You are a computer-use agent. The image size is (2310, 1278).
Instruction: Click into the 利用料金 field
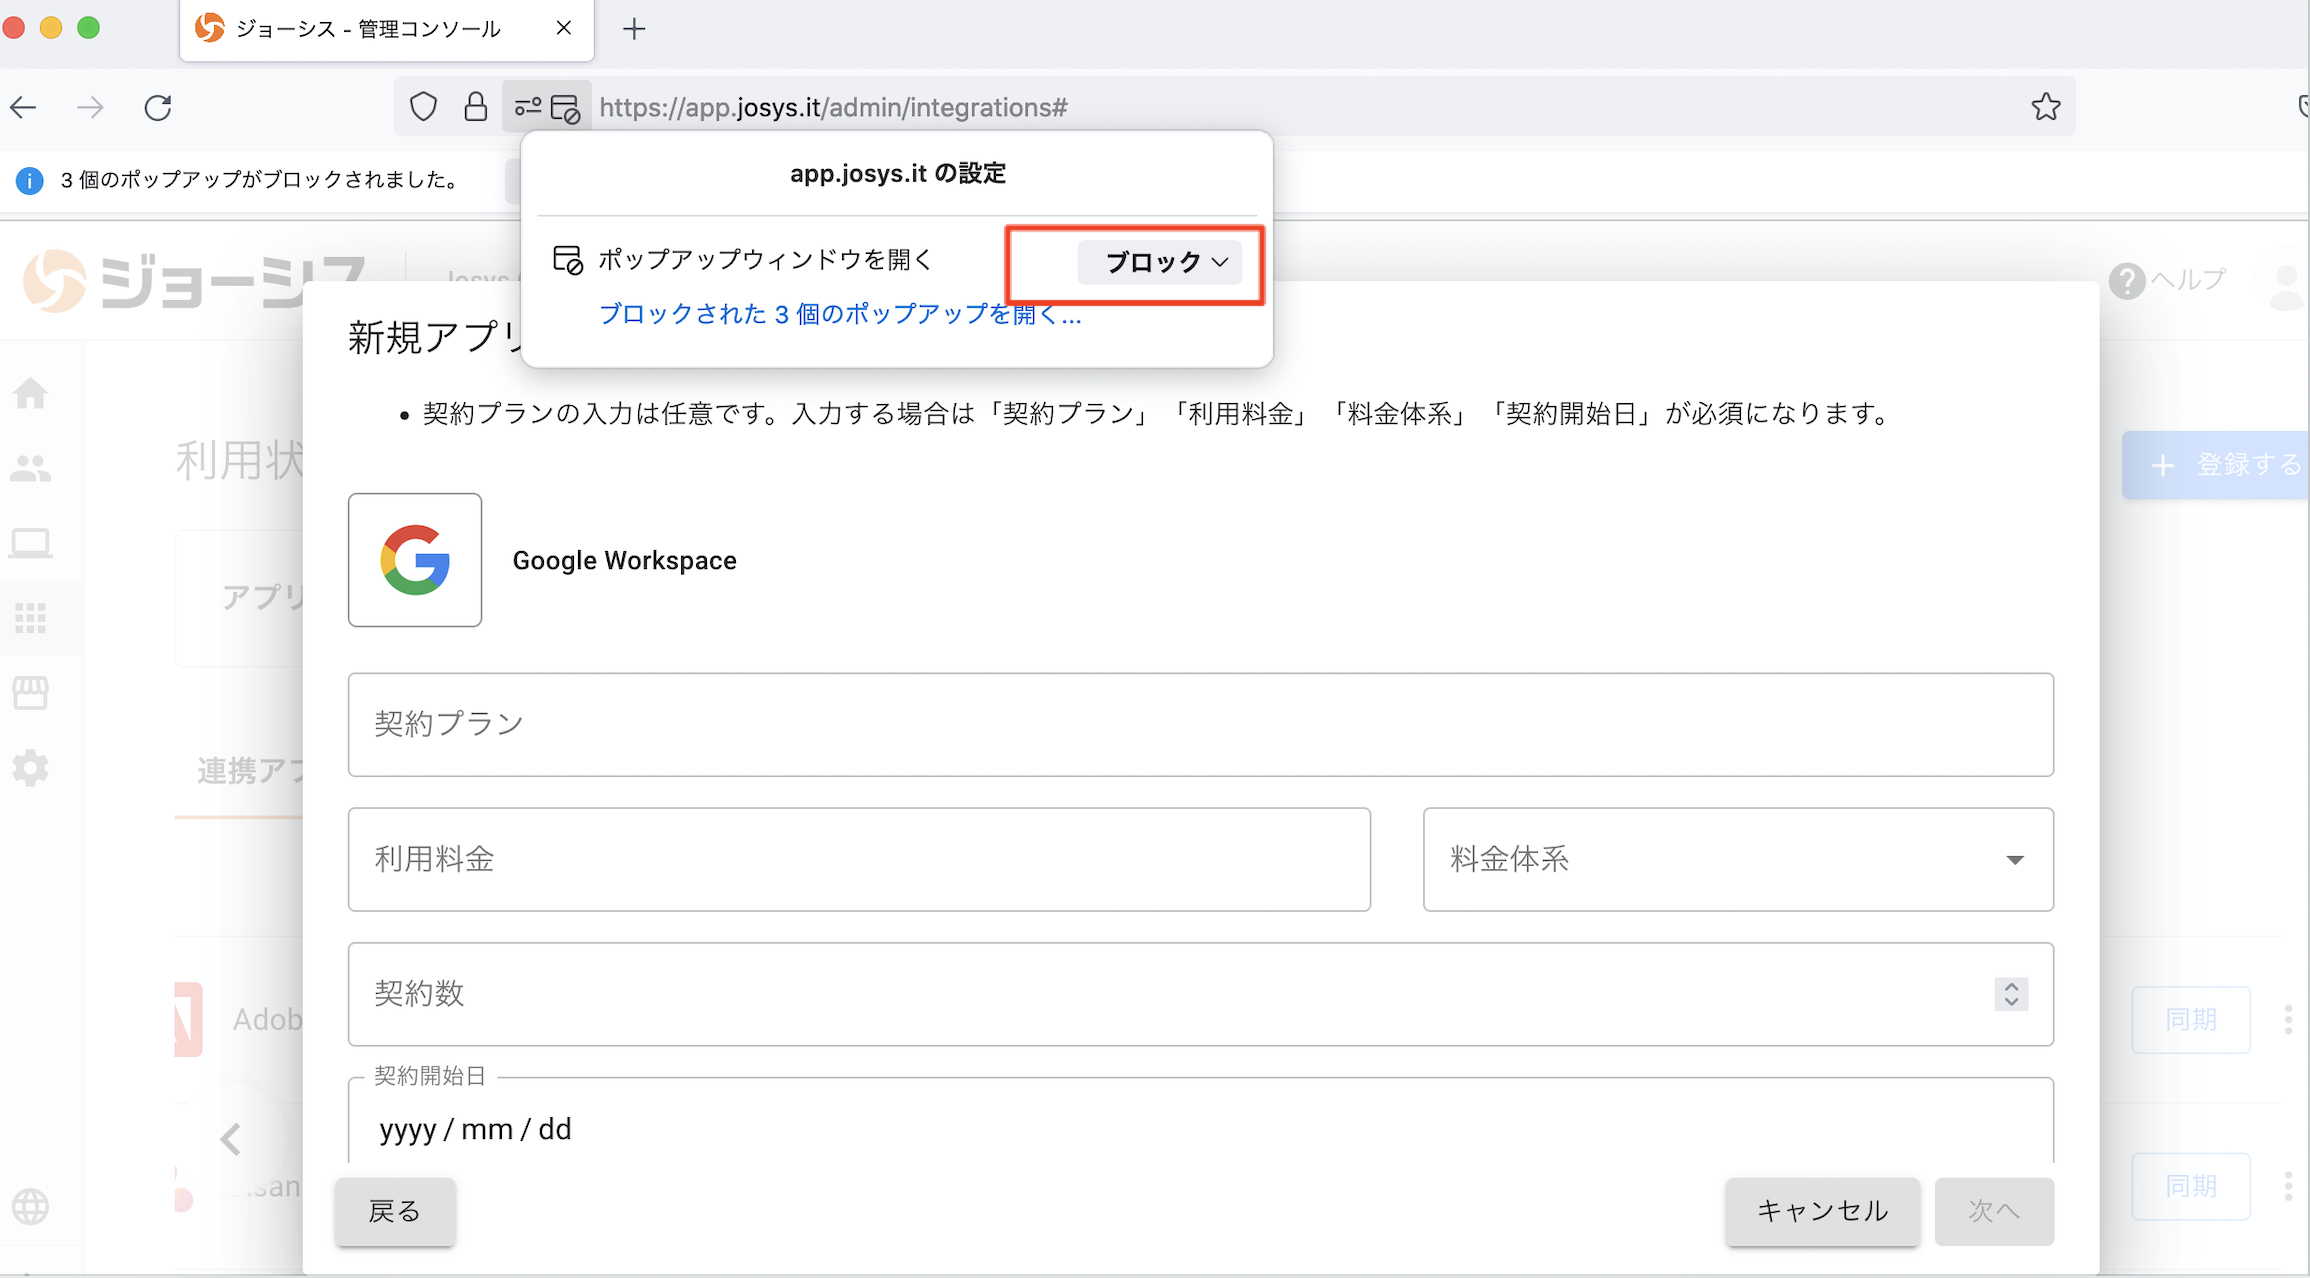(858, 860)
